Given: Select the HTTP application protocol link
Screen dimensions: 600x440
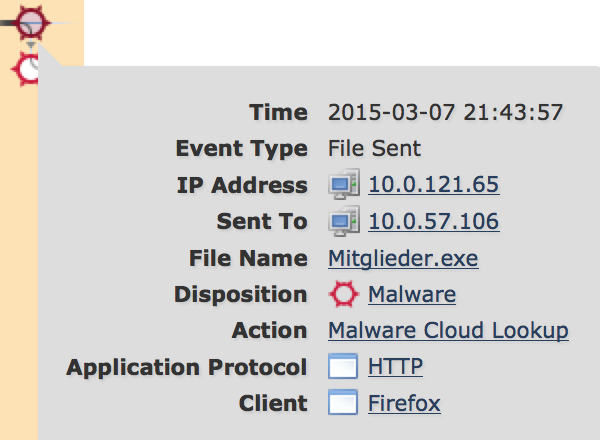Looking at the screenshot, I should (x=395, y=367).
